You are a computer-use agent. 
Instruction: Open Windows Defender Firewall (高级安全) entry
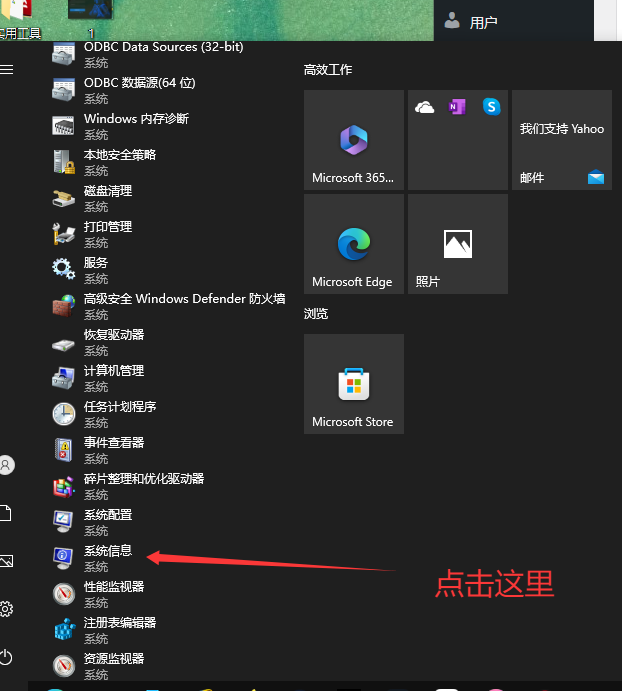tap(183, 299)
